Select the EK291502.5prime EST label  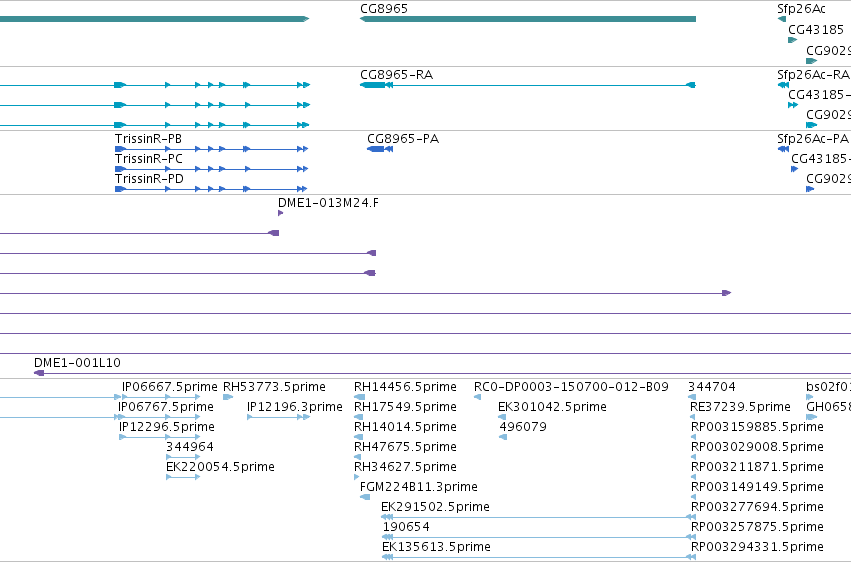click(435, 507)
